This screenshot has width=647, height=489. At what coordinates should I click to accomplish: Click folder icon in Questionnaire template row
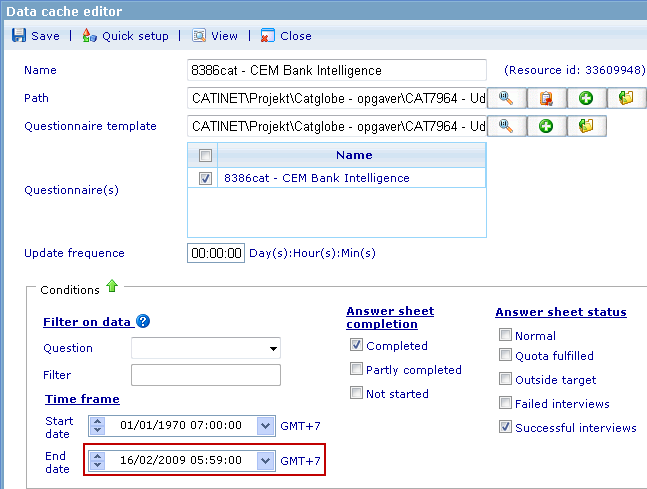tap(587, 126)
